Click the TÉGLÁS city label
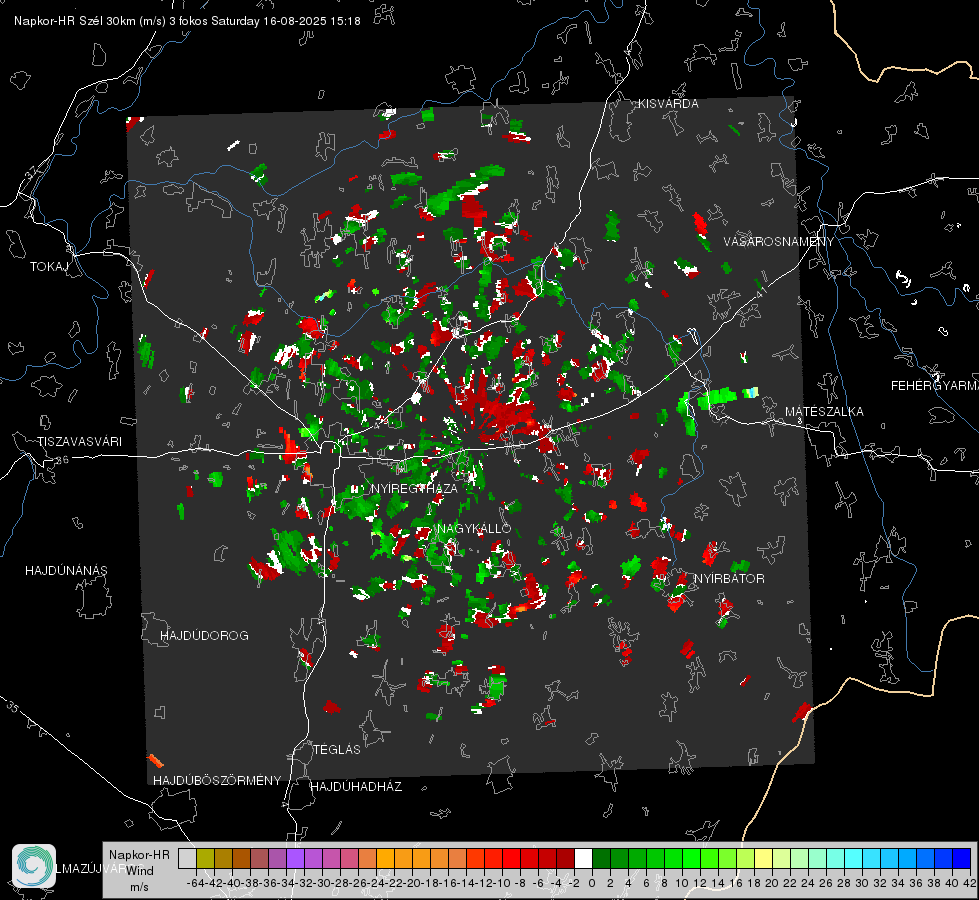The width and height of the screenshot is (979, 900). (337, 750)
